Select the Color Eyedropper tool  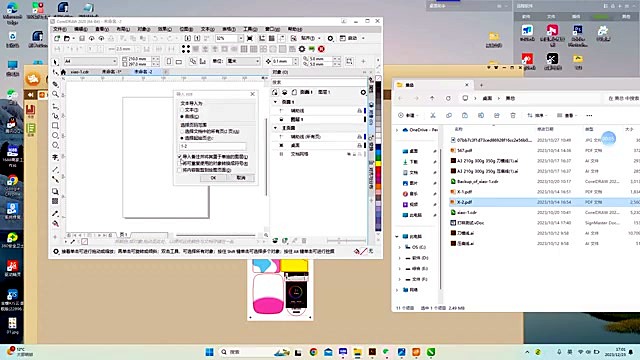[x=56, y=213]
